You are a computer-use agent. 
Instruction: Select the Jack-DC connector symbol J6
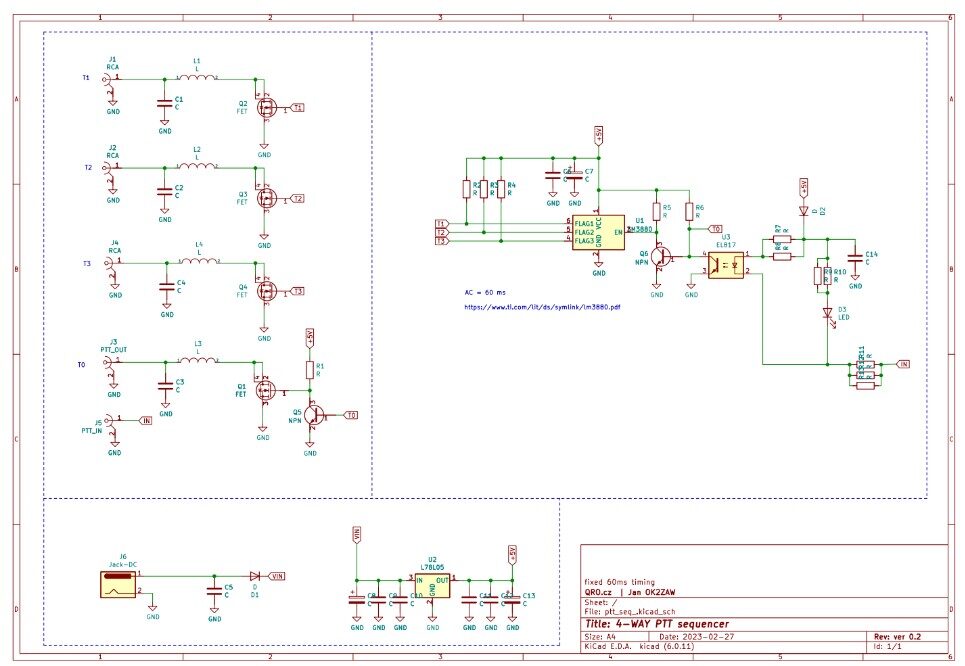click(117, 584)
